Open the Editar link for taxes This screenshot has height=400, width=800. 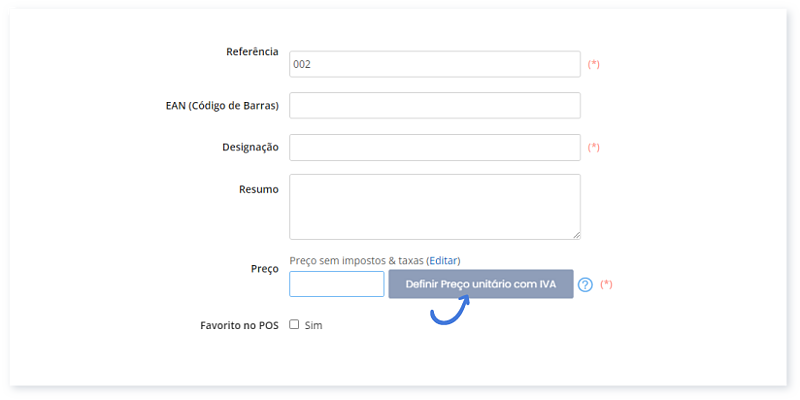tap(443, 261)
